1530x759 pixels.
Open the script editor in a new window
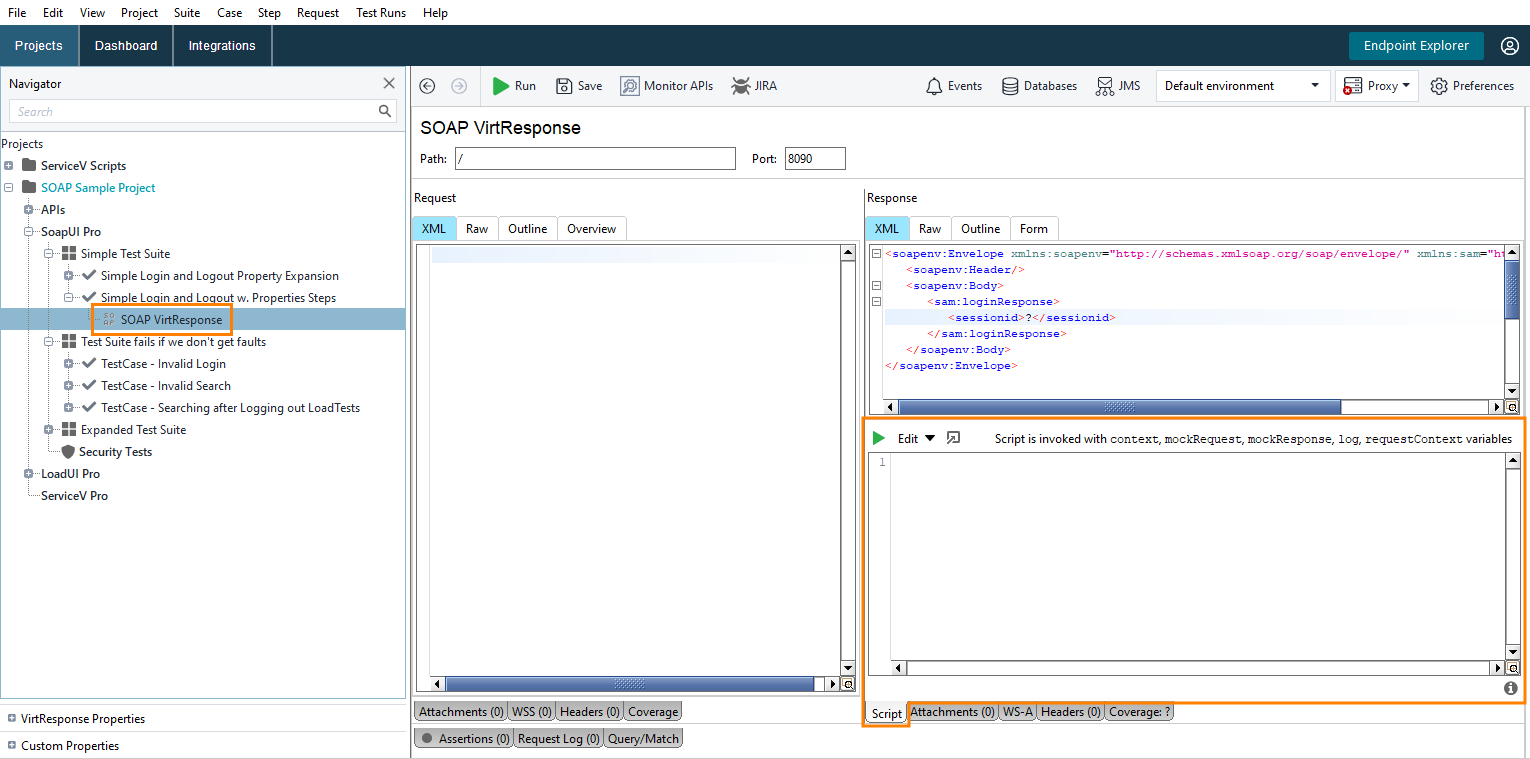[953, 438]
